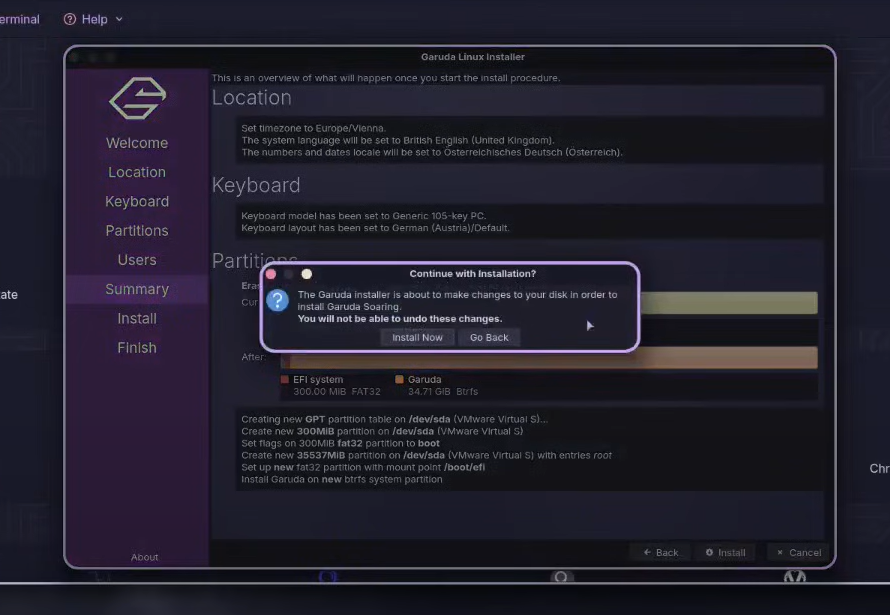Click the highlighted Summary step
Viewport: 890px width, 615px height.
[x=137, y=289]
